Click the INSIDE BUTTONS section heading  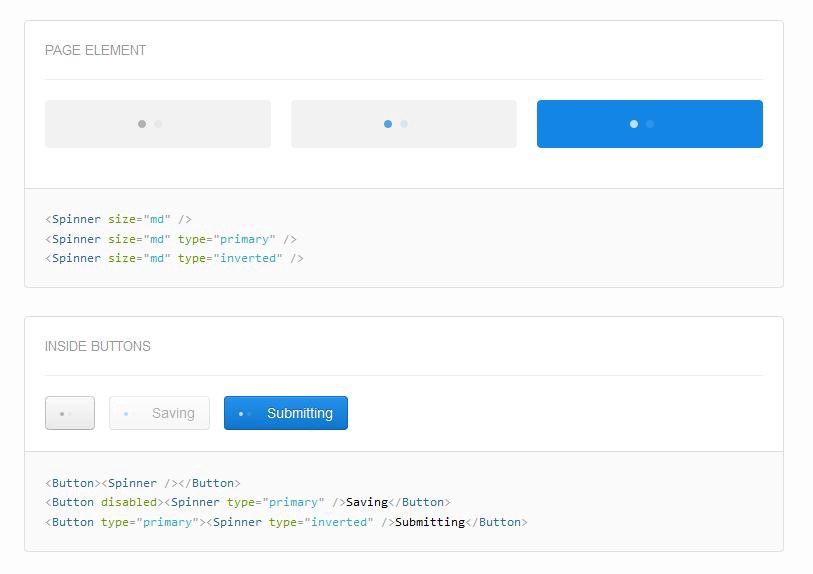[97, 346]
